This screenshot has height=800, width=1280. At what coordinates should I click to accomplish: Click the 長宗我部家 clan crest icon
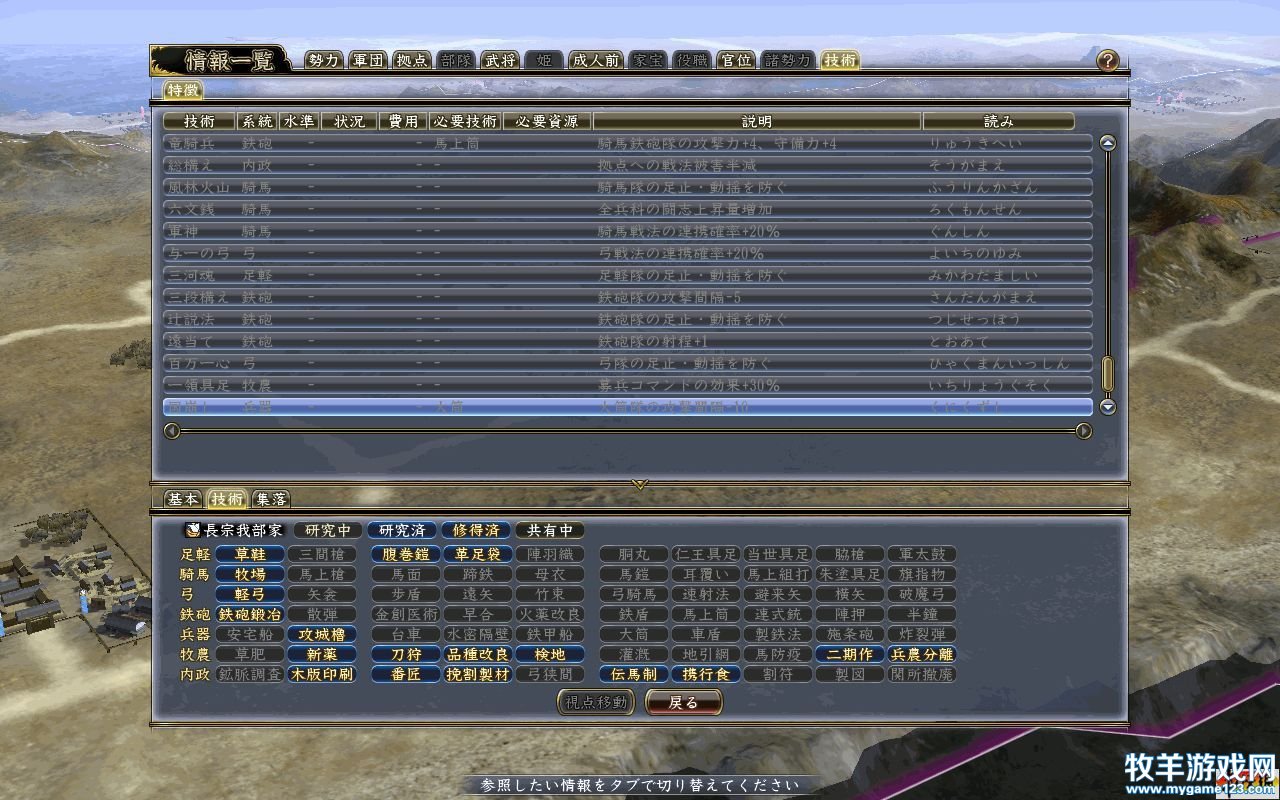click(x=192, y=530)
